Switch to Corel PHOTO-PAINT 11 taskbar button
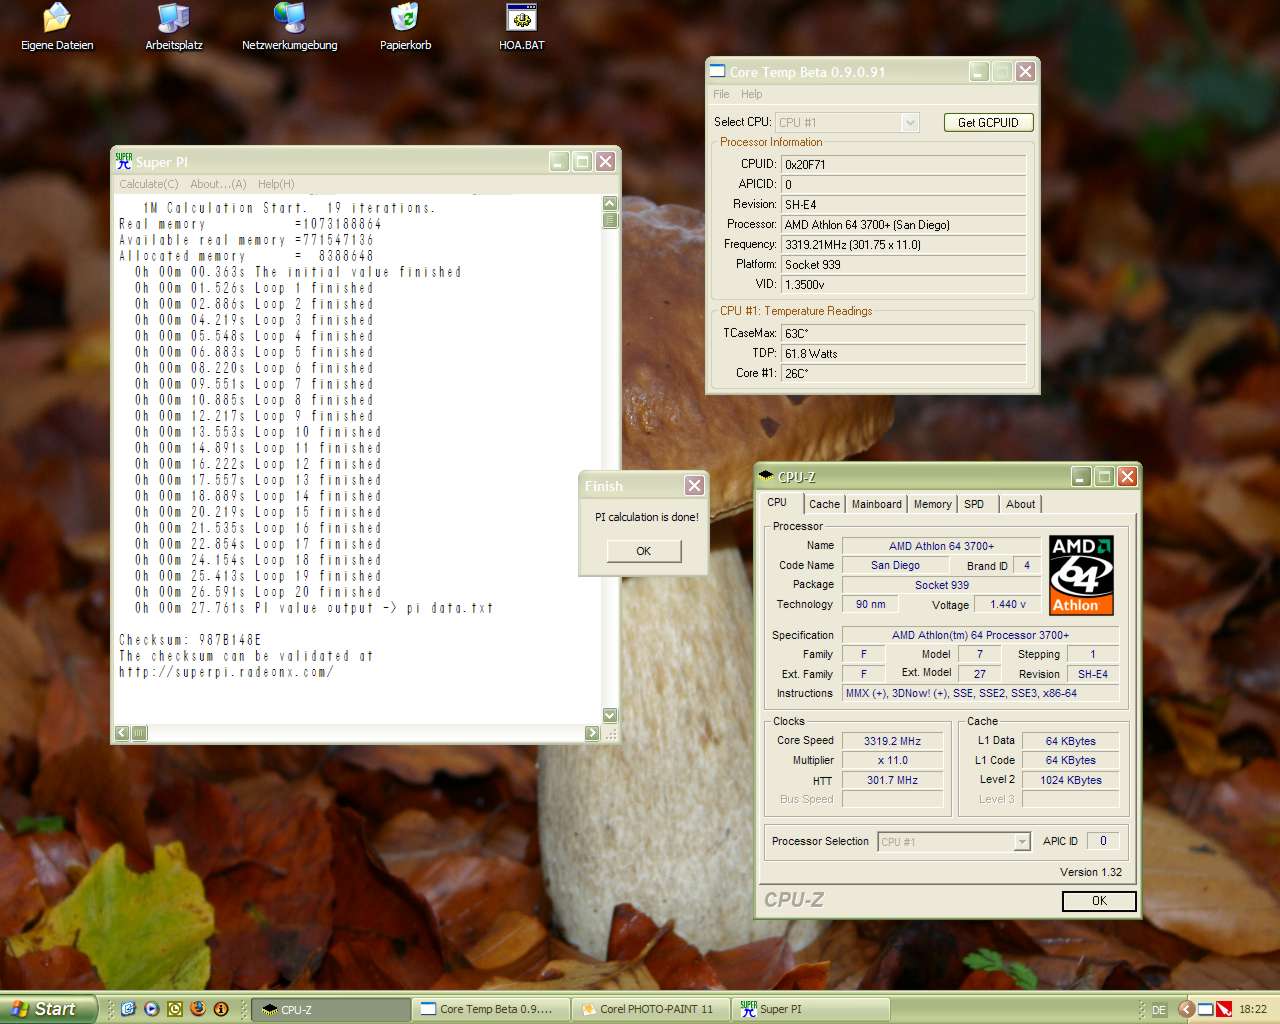The width and height of the screenshot is (1280, 1024). click(651, 1009)
